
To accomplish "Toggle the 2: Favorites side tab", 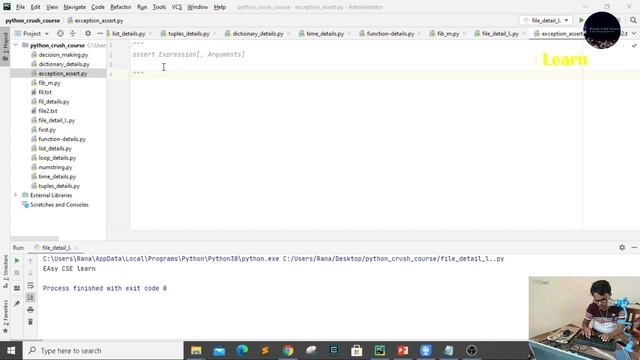I will [5, 317].
